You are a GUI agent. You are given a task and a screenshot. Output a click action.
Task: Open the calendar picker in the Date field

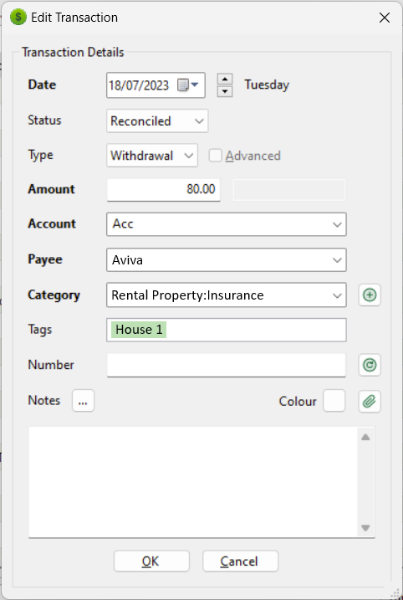(x=188, y=85)
